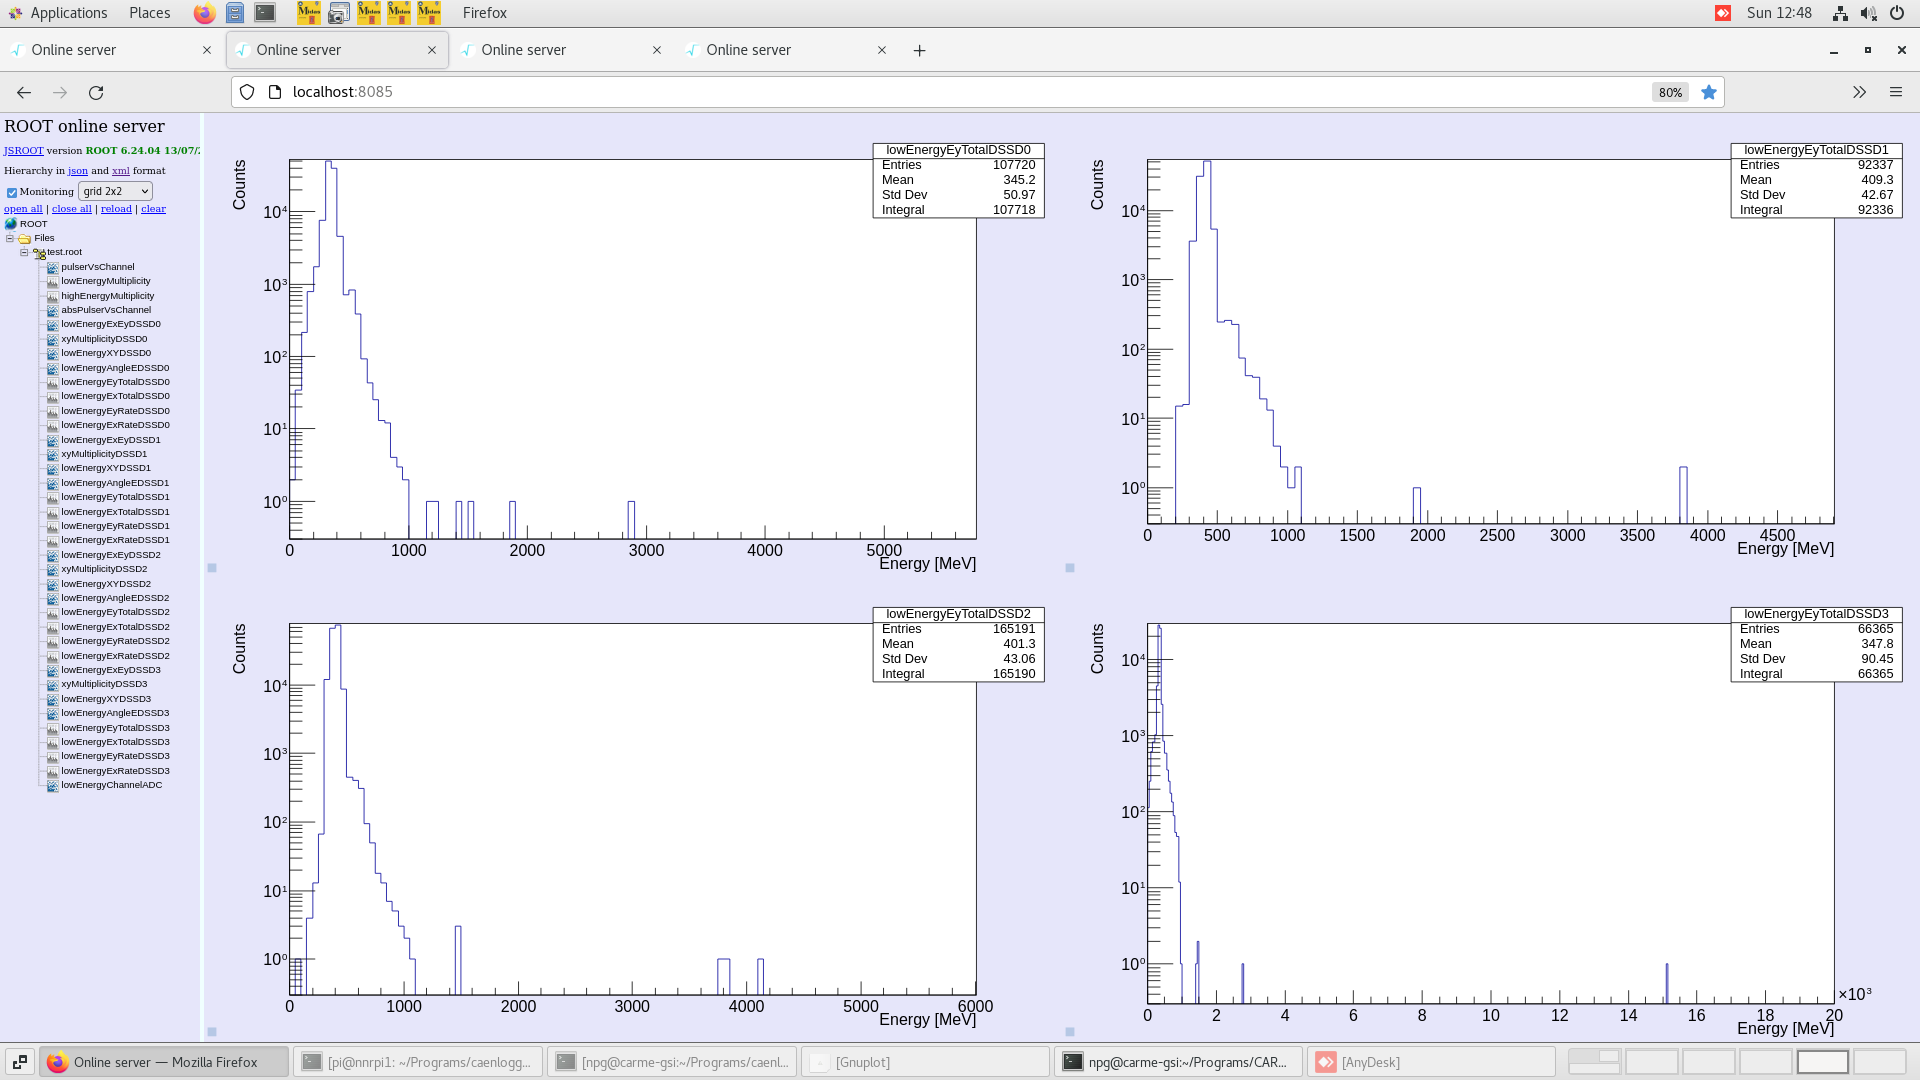Click the open all link
The image size is (1920, 1080).
(x=23, y=208)
